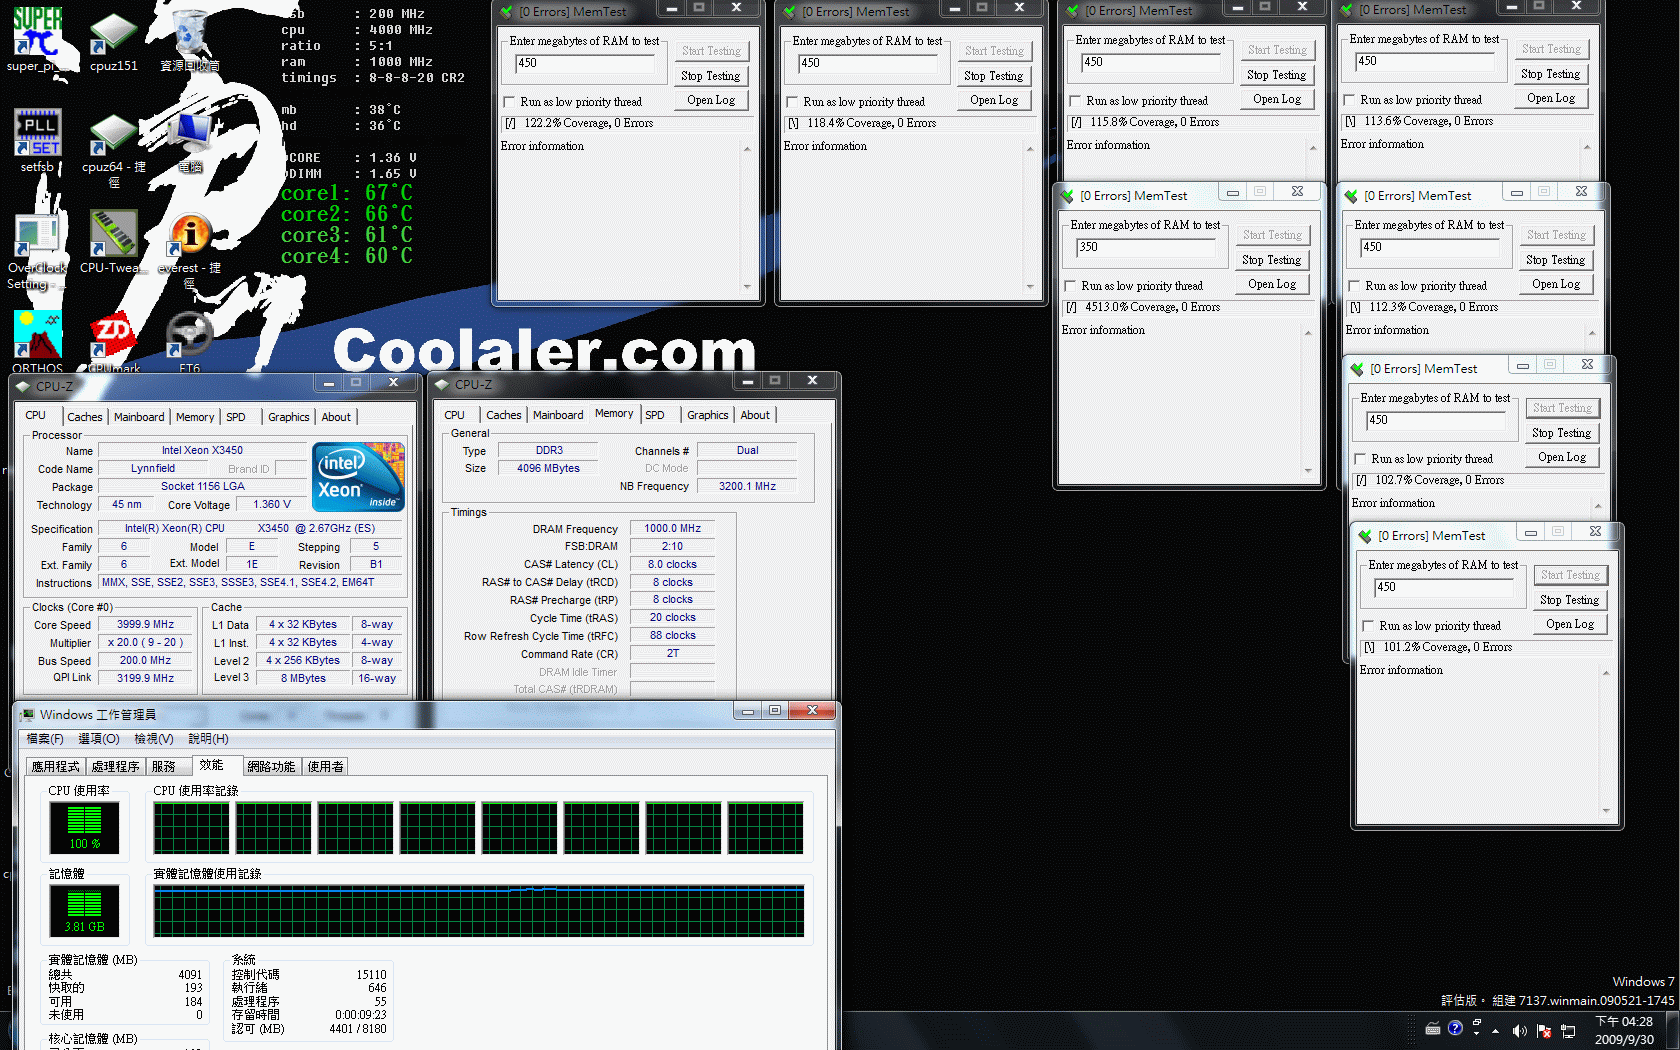This screenshot has width=1680, height=1050.
Task: Open the super_pi desktop shortcut
Action: click(x=37, y=38)
